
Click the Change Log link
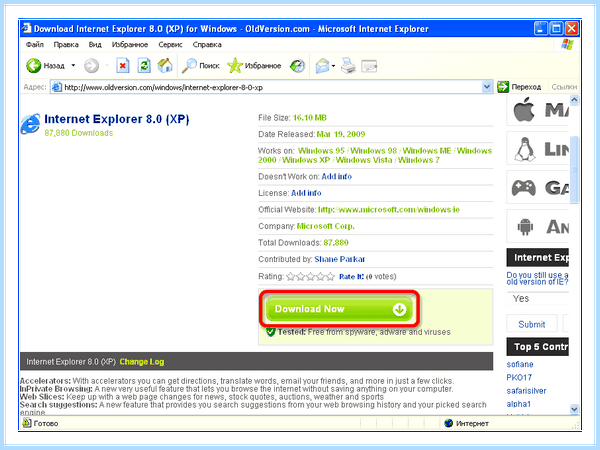[142, 362]
